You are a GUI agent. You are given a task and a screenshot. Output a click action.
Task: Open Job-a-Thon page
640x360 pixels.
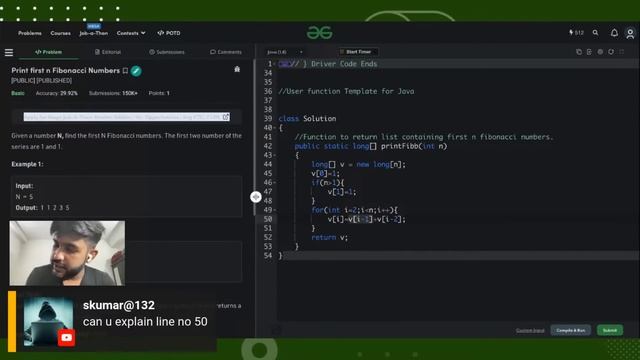pos(93,33)
